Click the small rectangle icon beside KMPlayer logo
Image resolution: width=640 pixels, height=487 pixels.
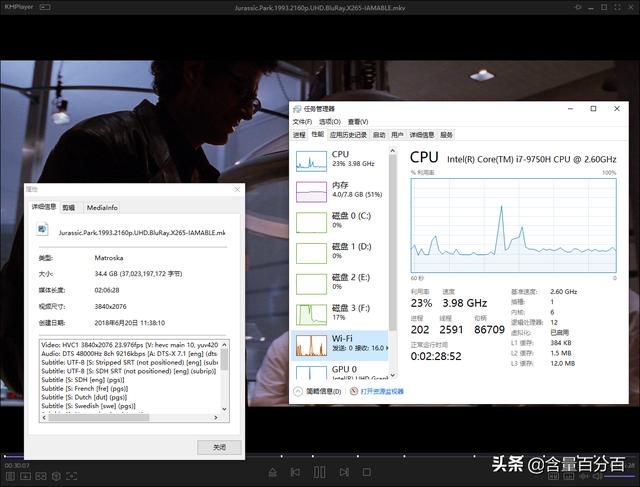[45, 7]
